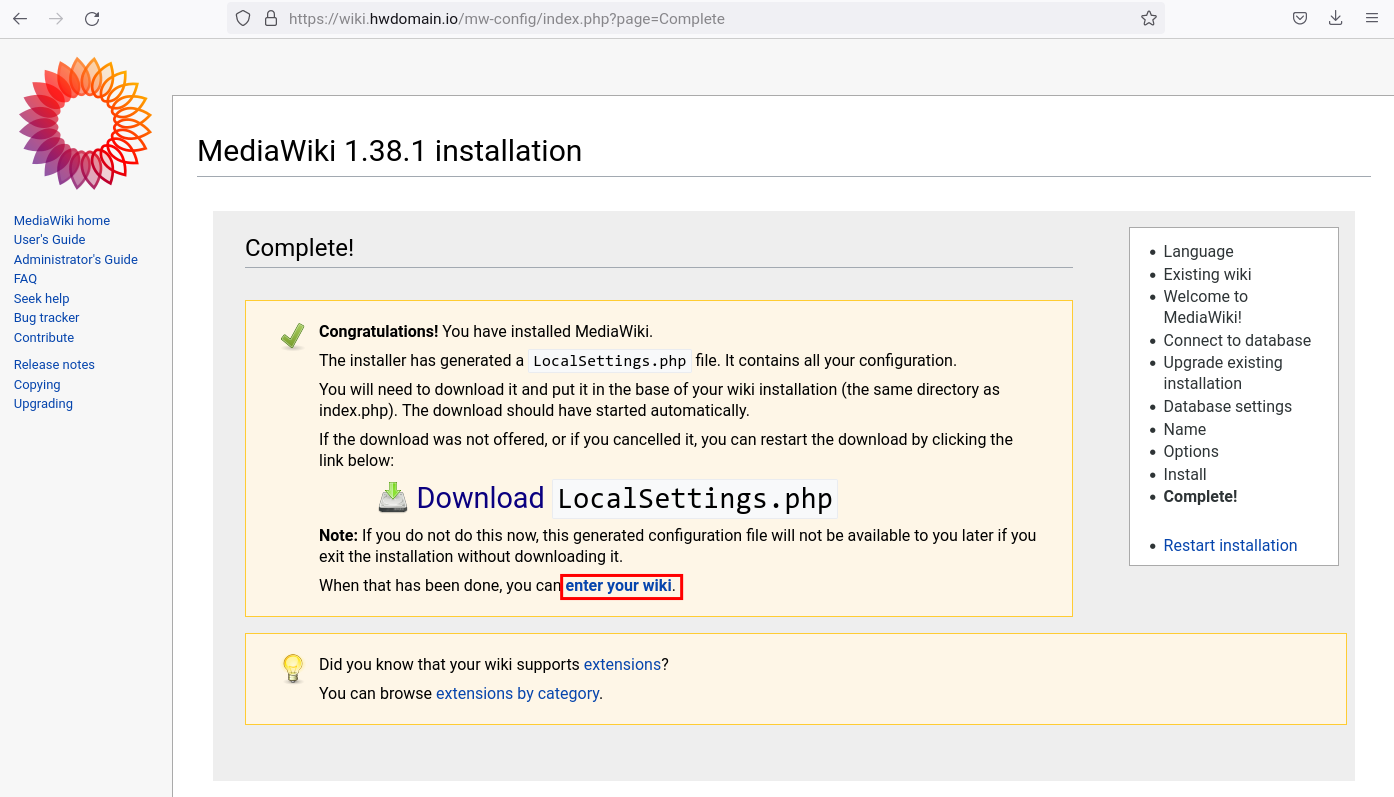This screenshot has width=1394, height=797.
Task: Click the padlock site security icon
Action: [270, 18]
